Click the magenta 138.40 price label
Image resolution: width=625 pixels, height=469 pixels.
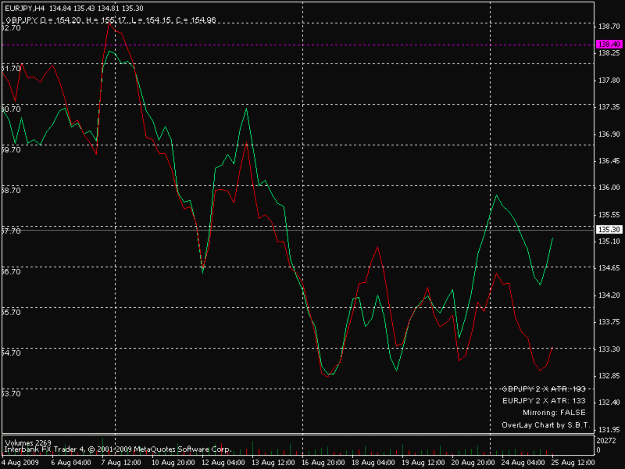(x=609, y=44)
